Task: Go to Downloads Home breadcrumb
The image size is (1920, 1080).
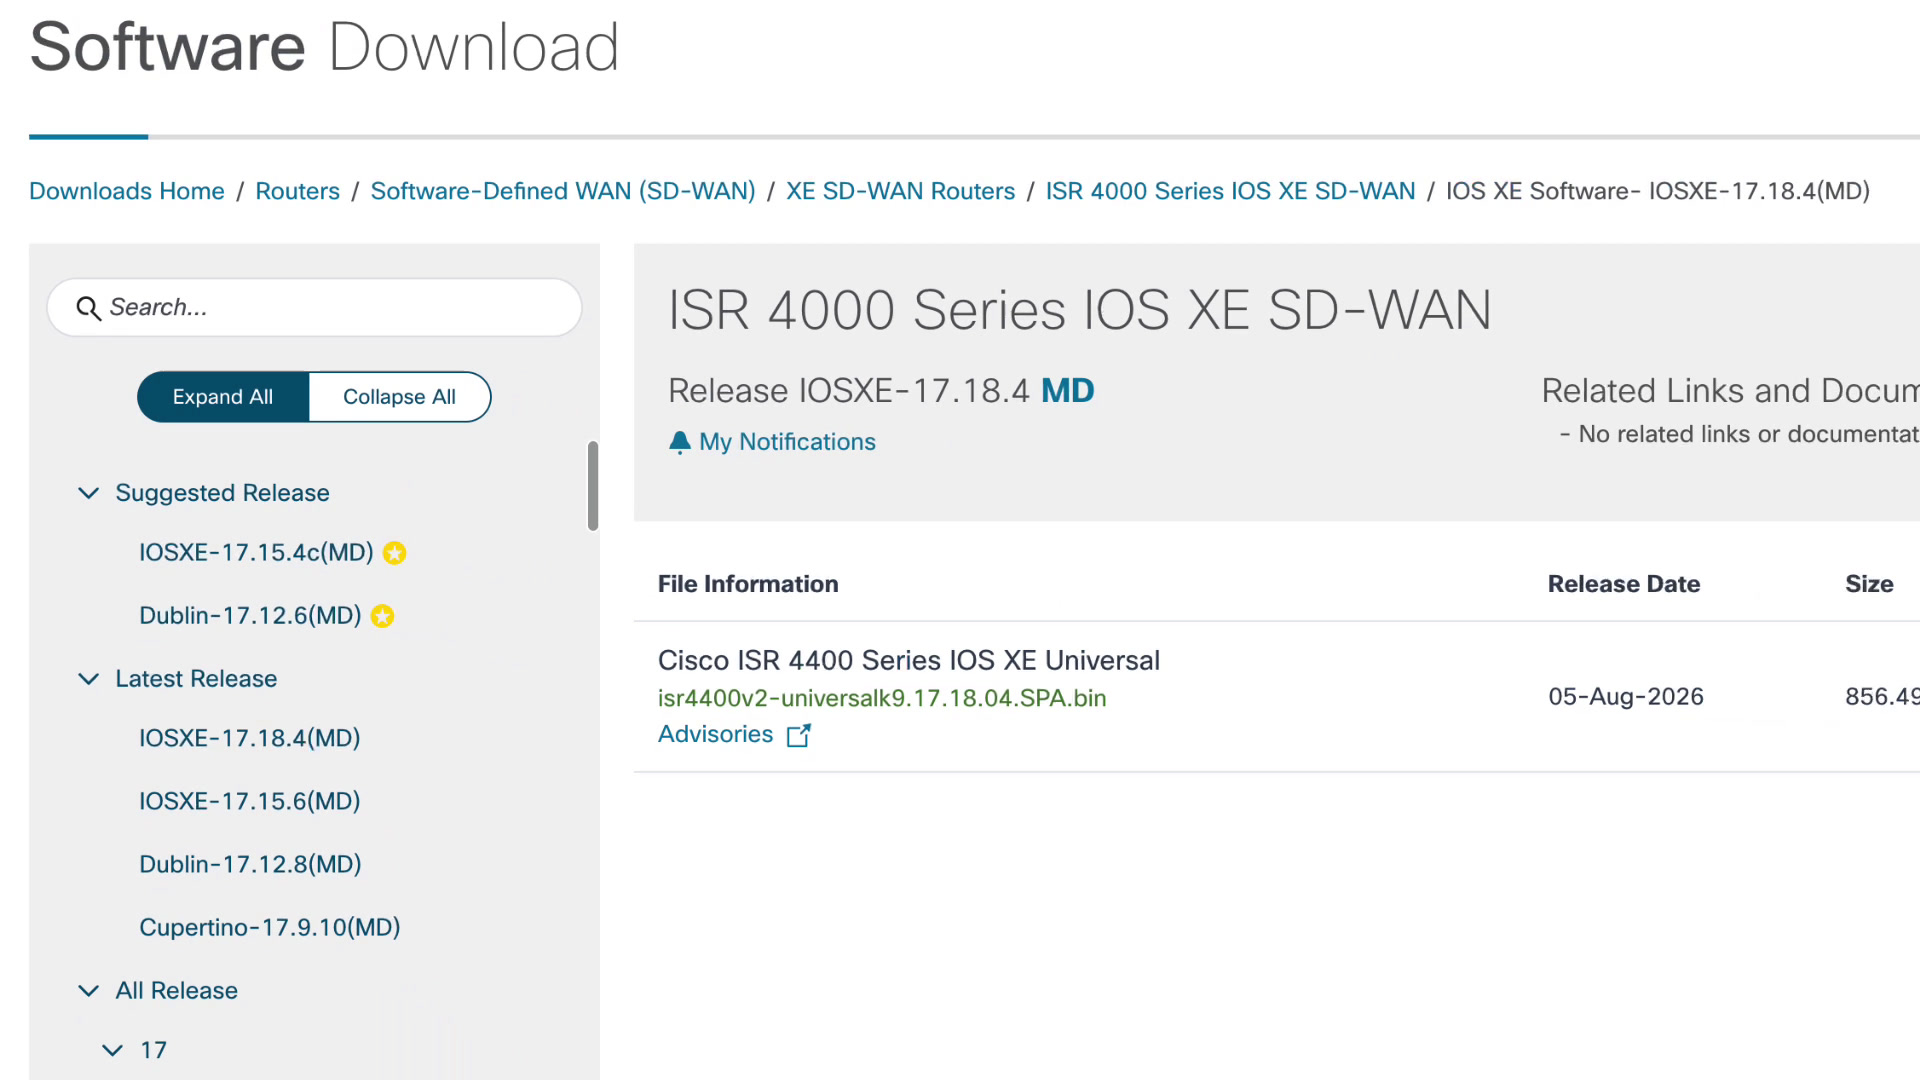Action: click(x=127, y=191)
